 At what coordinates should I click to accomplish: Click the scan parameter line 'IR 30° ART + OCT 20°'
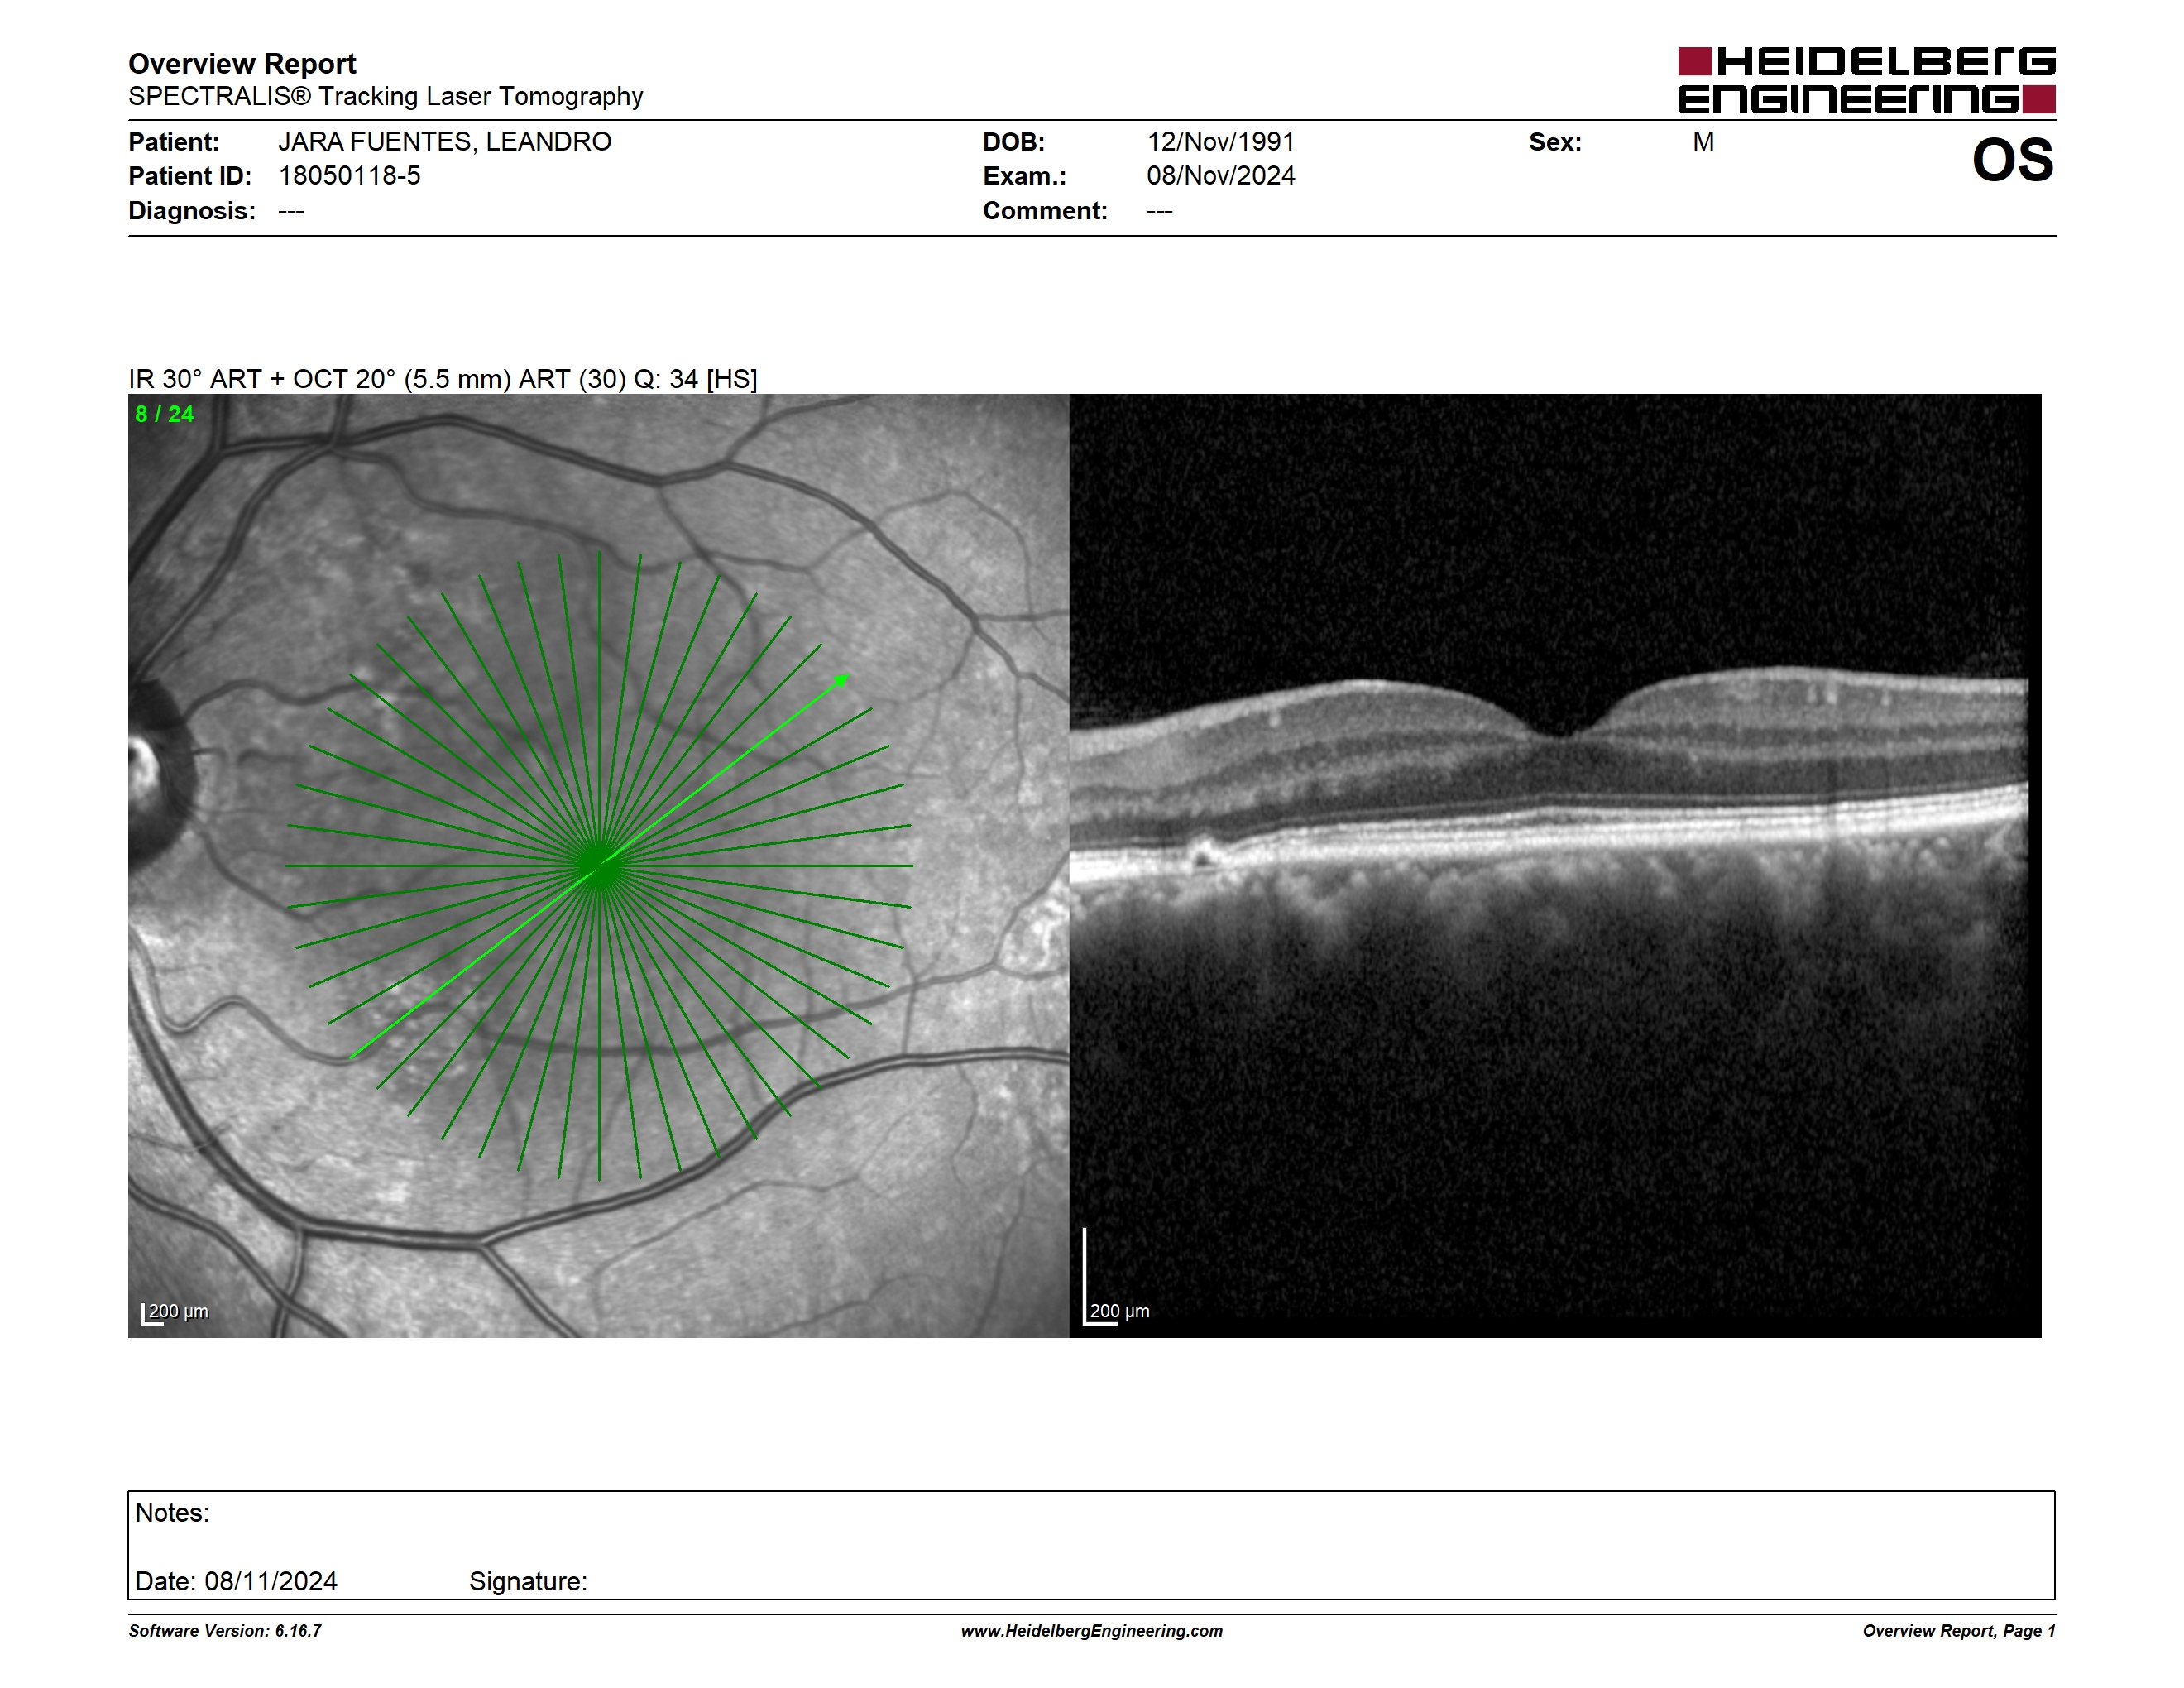coord(442,379)
